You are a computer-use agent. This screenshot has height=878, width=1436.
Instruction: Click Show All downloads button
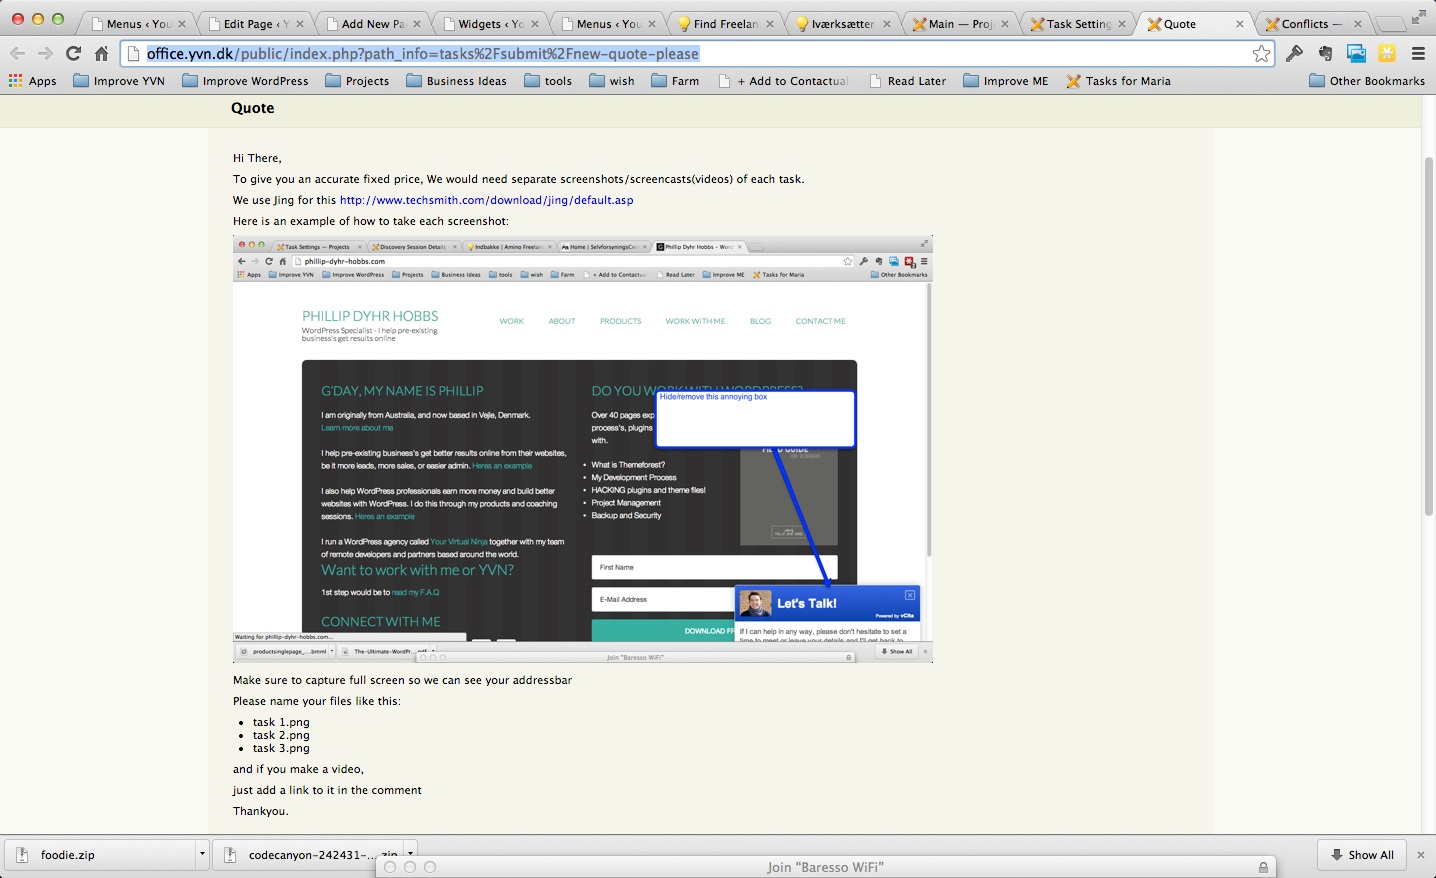pos(1362,855)
